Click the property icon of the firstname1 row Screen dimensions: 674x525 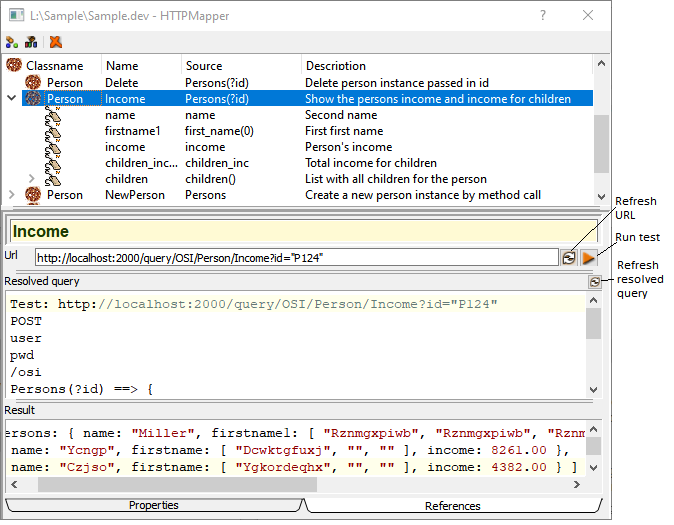54,131
